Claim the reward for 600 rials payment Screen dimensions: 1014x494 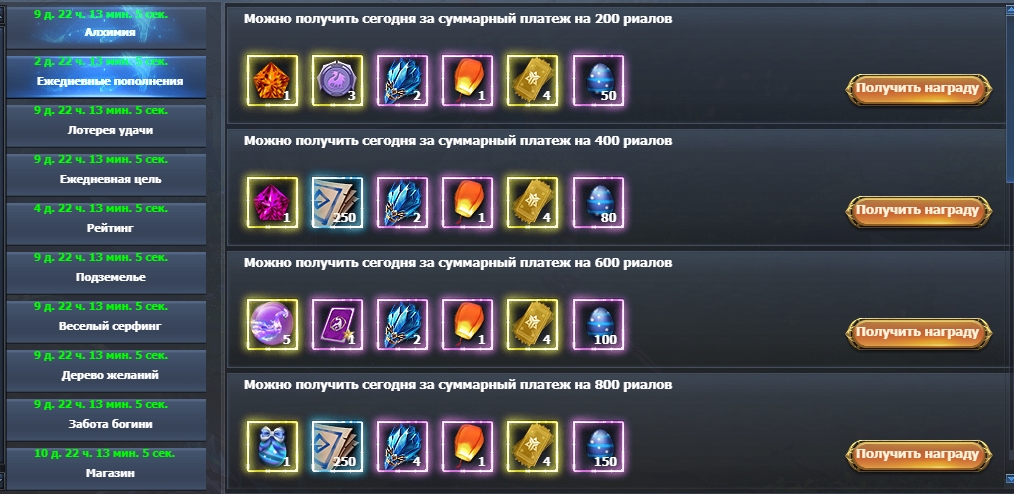(x=918, y=332)
